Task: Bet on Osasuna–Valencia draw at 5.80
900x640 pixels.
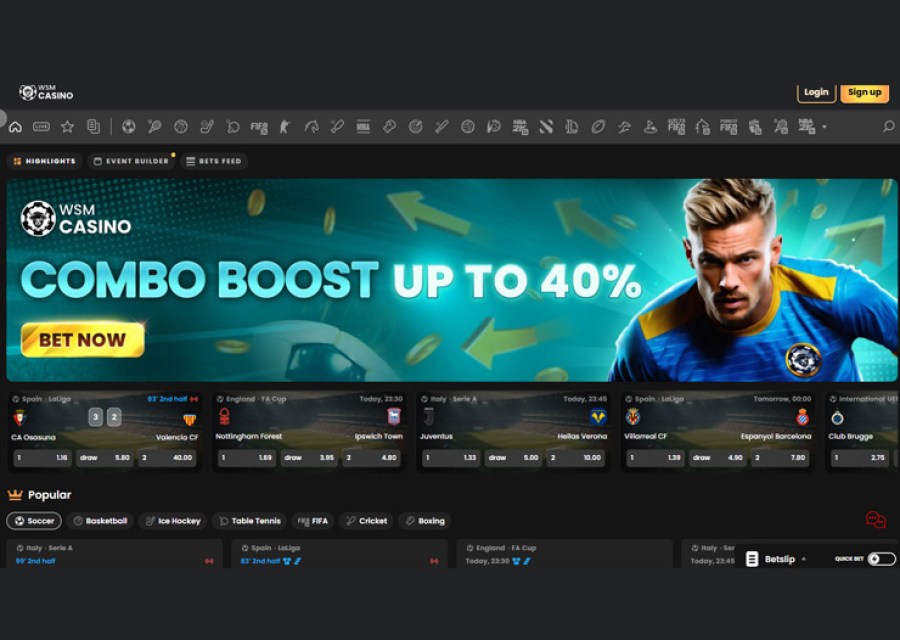Action: 105,458
